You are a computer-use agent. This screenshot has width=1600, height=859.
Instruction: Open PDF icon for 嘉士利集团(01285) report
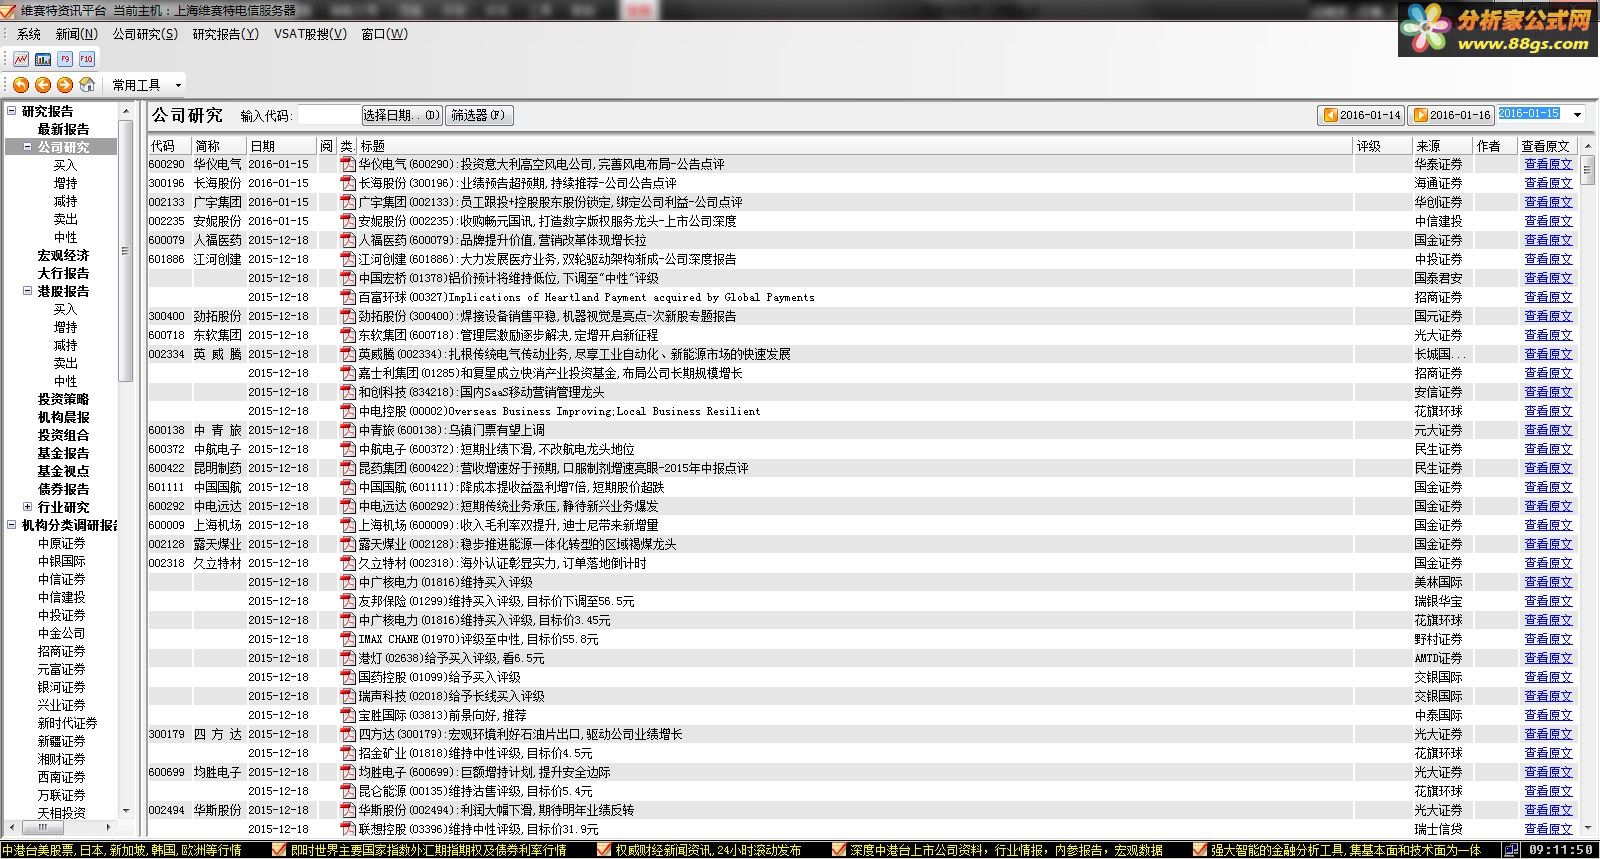pyautogui.click(x=348, y=373)
